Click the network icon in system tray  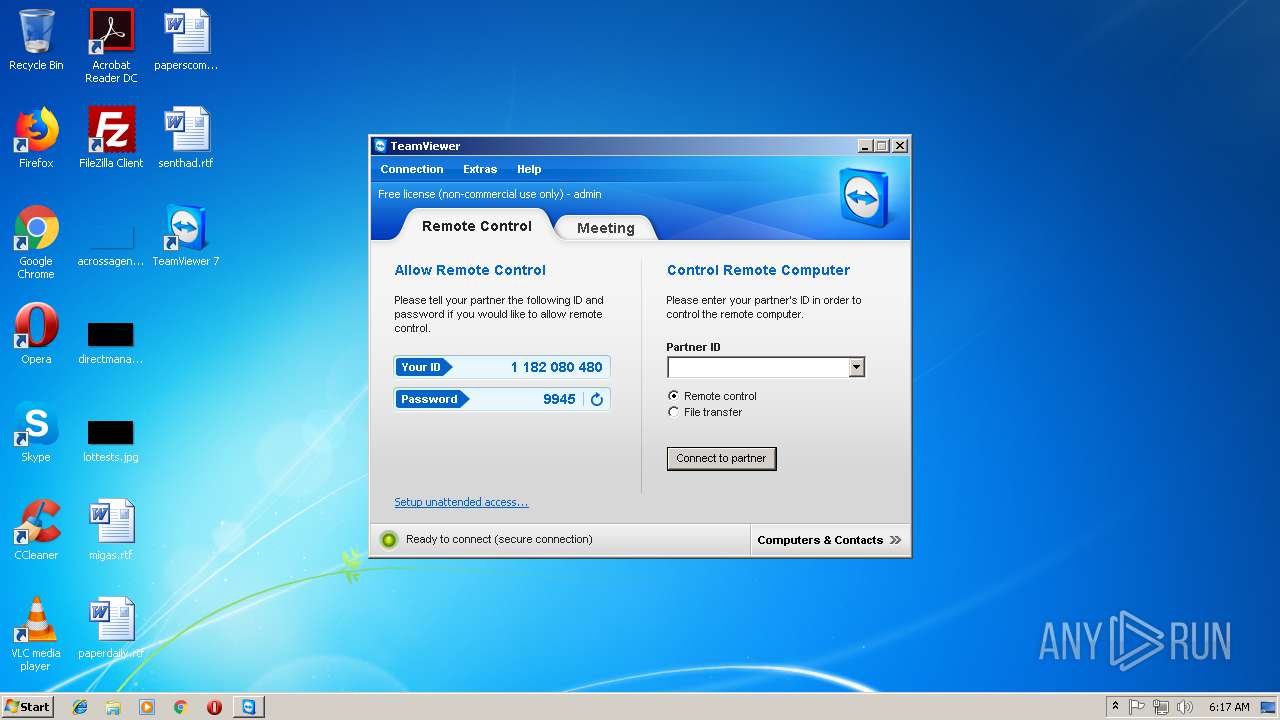click(1161, 707)
